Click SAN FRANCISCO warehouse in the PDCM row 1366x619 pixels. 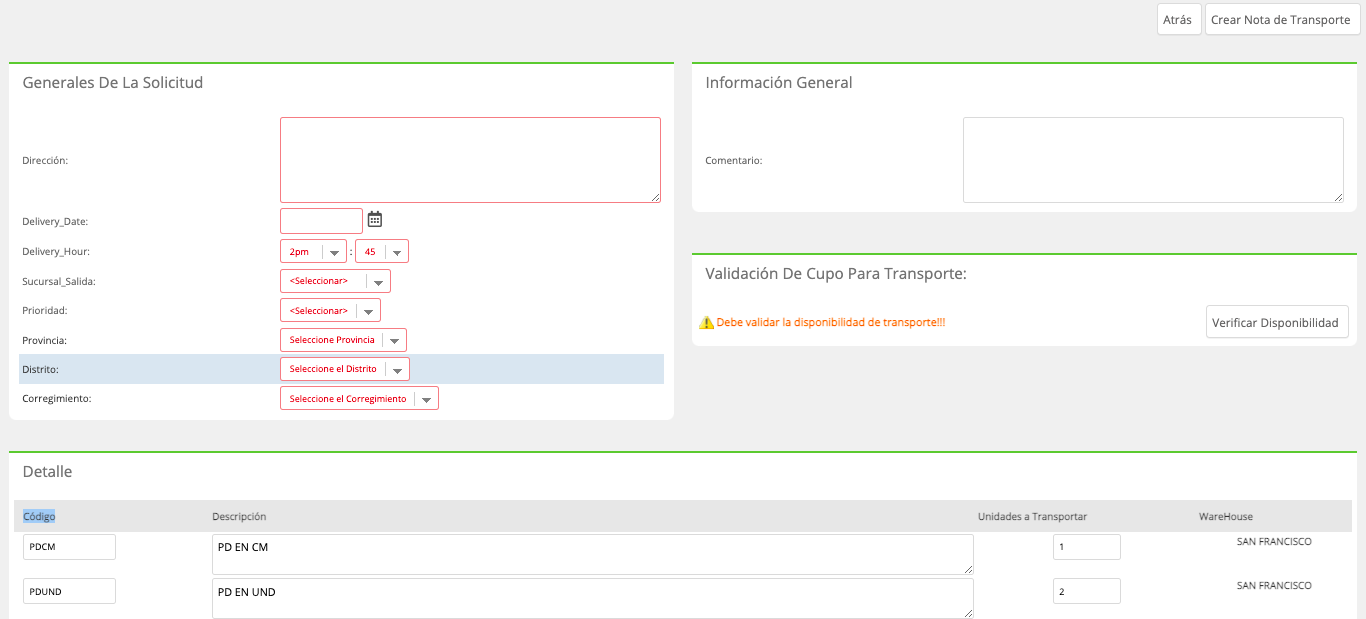pyautogui.click(x=1274, y=542)
